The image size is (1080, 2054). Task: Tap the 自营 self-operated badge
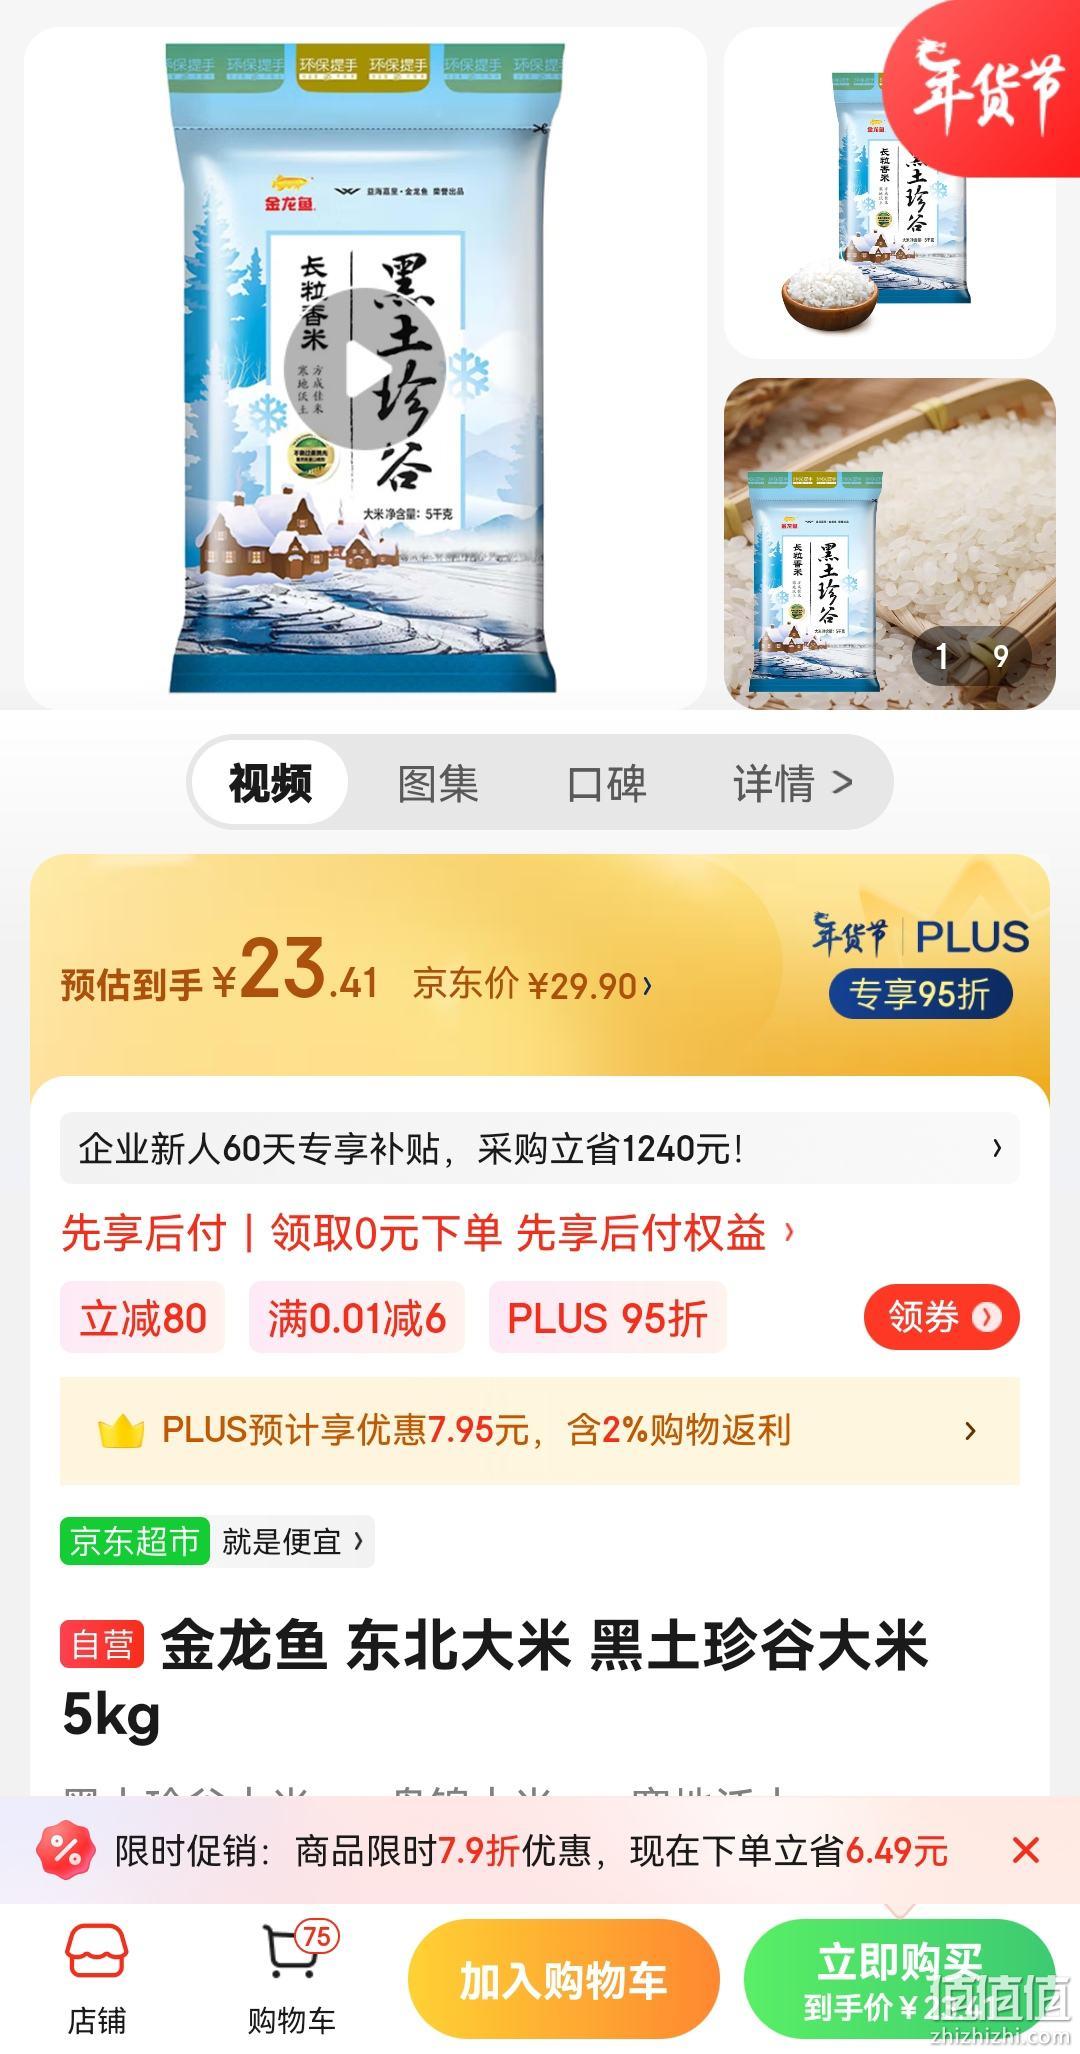click(x=102, y=1644)
